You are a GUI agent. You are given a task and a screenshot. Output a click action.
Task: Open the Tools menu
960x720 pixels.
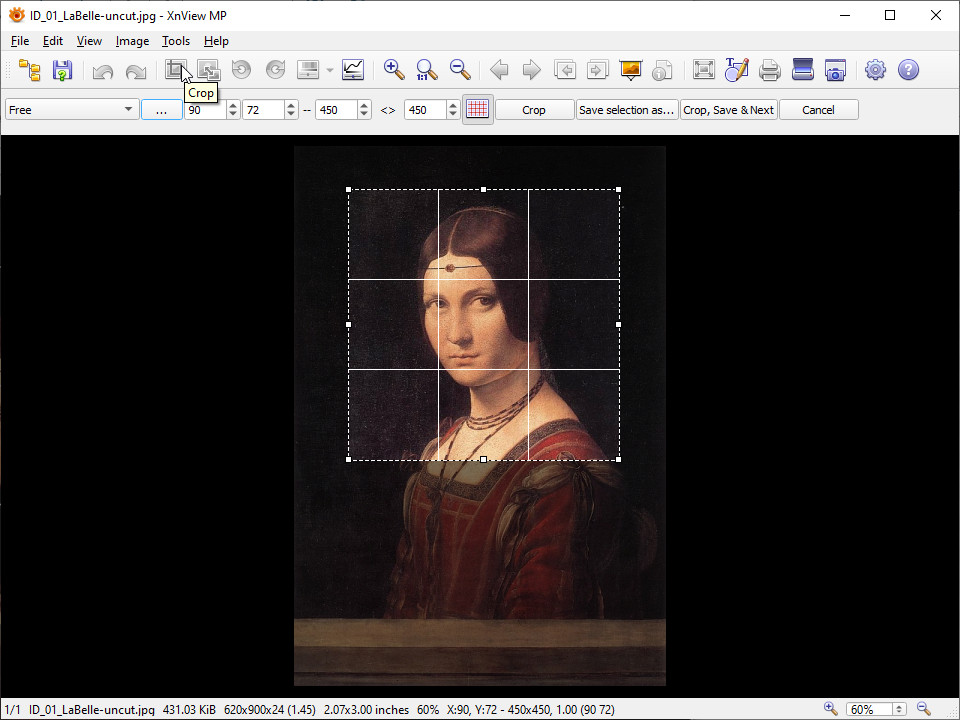pyautogui.click(x=176, y=41)
